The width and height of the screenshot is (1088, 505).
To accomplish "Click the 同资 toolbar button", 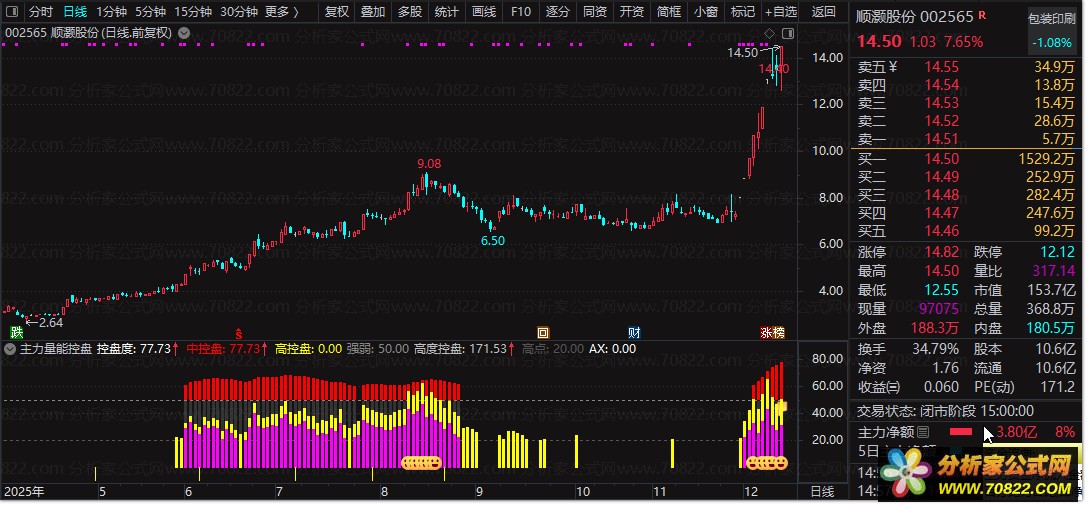I will (595, 12).
